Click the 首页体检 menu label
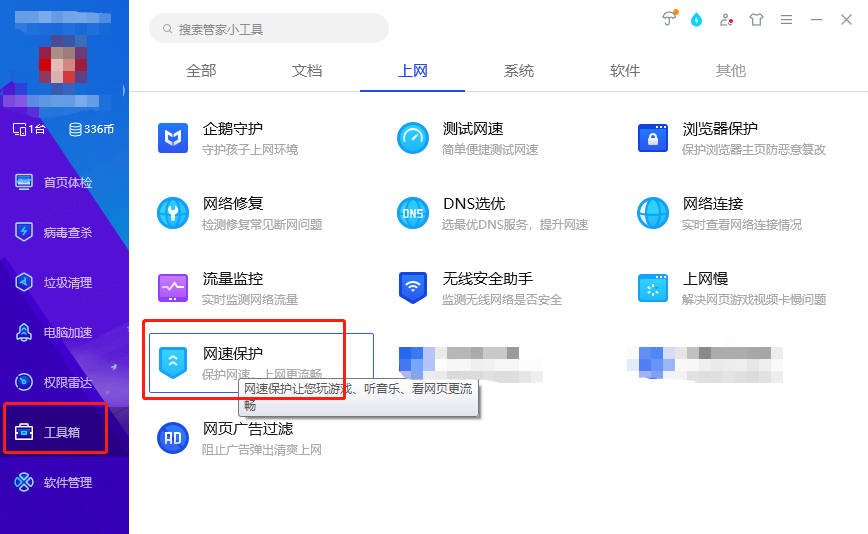This screenshot has width=868, height=534. pyautogui.click(x=68, y=183)
